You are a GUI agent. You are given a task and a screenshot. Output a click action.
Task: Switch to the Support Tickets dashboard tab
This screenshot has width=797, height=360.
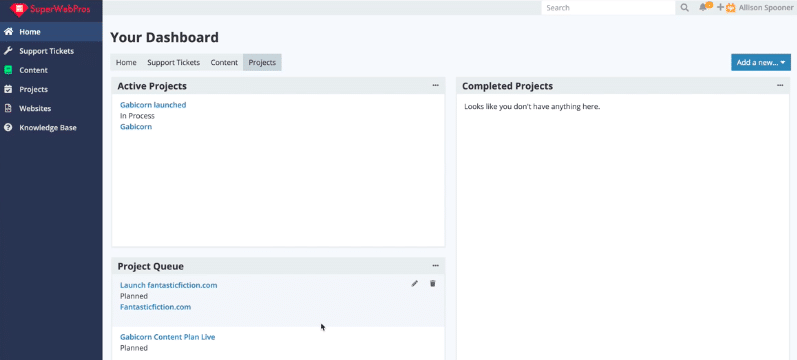(x=173, y=63)
